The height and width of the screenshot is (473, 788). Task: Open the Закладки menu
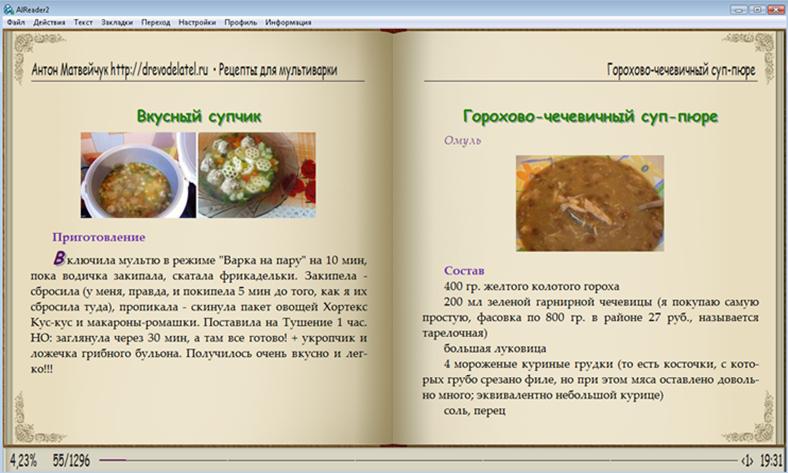click(117, 21)
